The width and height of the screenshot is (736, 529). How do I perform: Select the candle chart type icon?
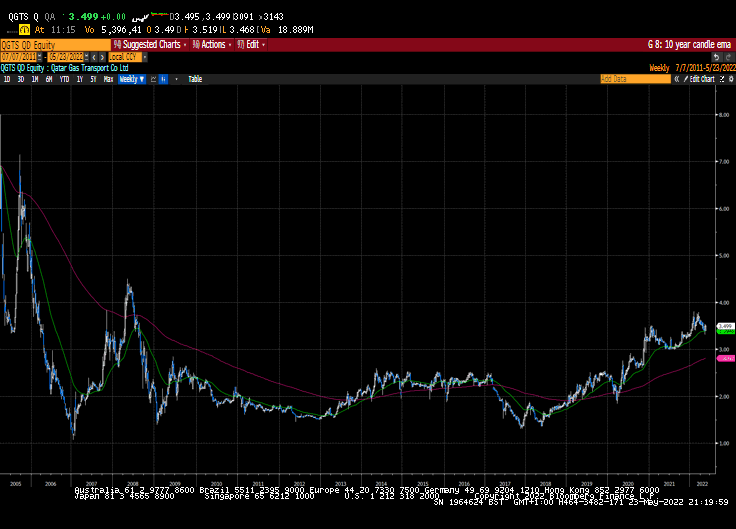click(x=163, y=78)
